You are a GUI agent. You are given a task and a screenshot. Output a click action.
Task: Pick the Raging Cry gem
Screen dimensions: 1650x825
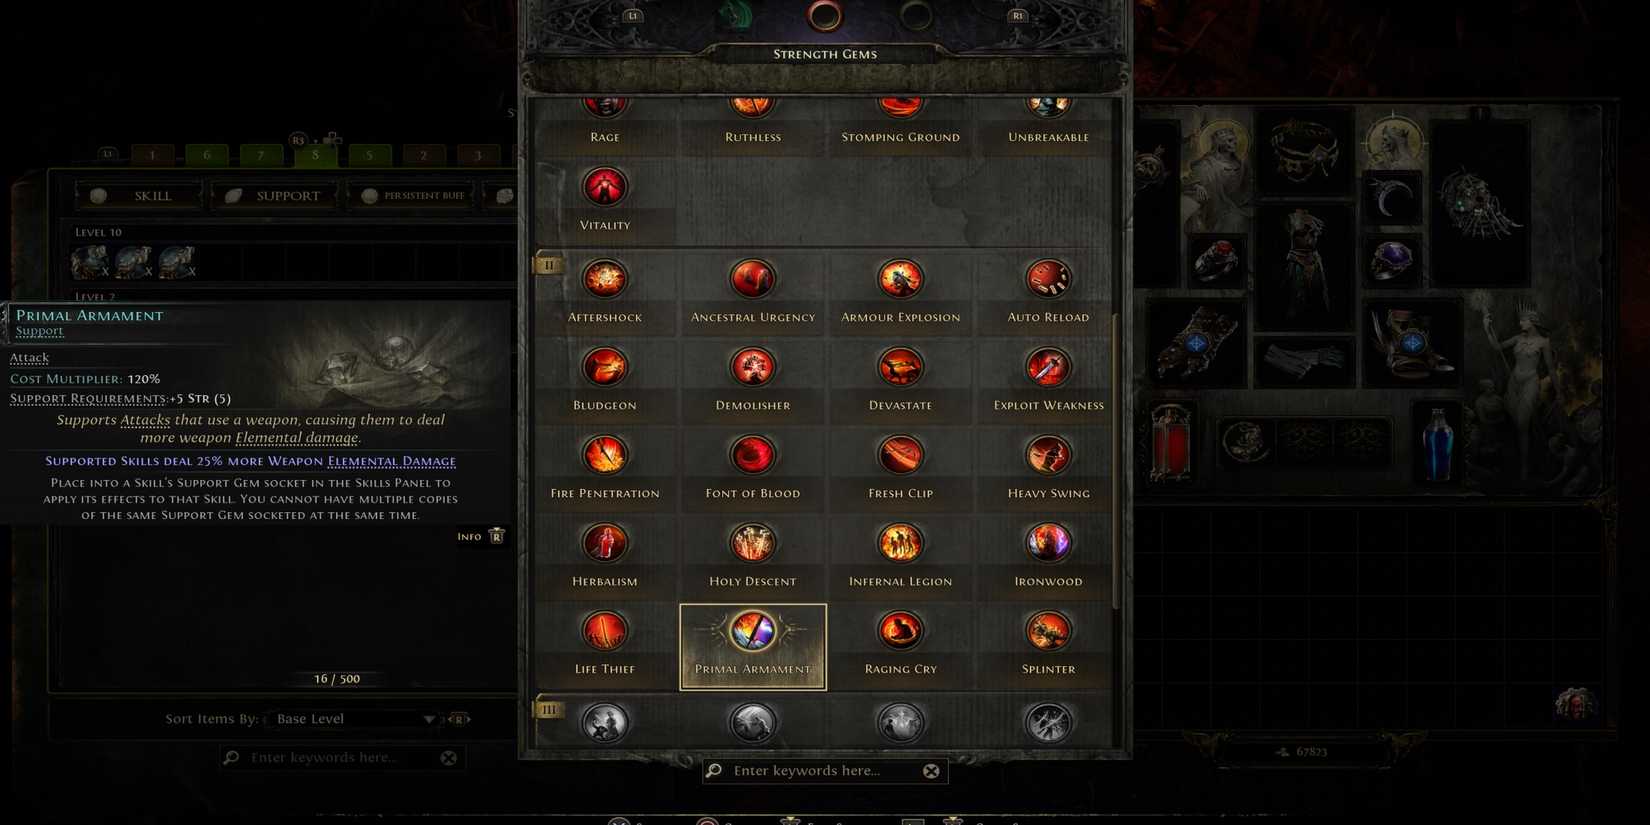(x=901, y=644)
